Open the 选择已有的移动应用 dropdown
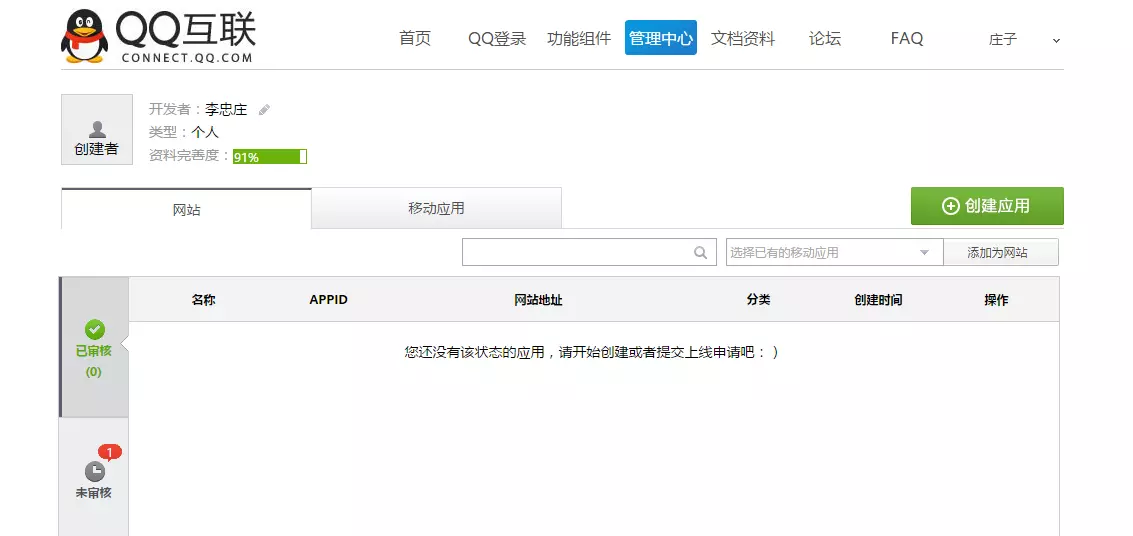 tap(835, 252)
